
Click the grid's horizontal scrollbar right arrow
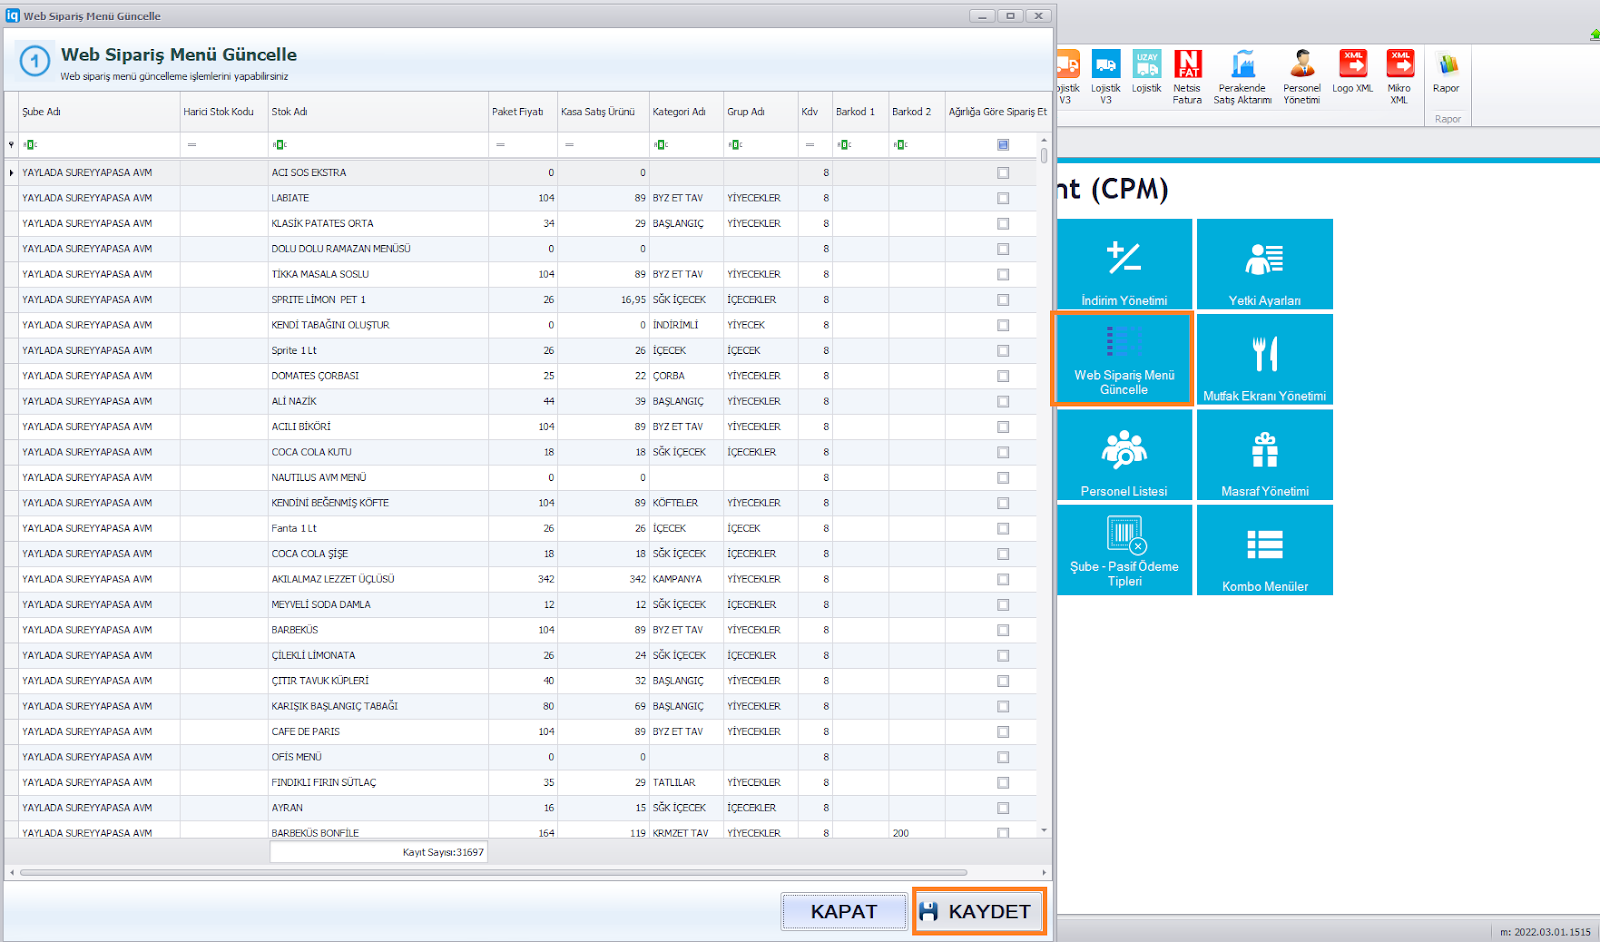(x=1044, y=872)
